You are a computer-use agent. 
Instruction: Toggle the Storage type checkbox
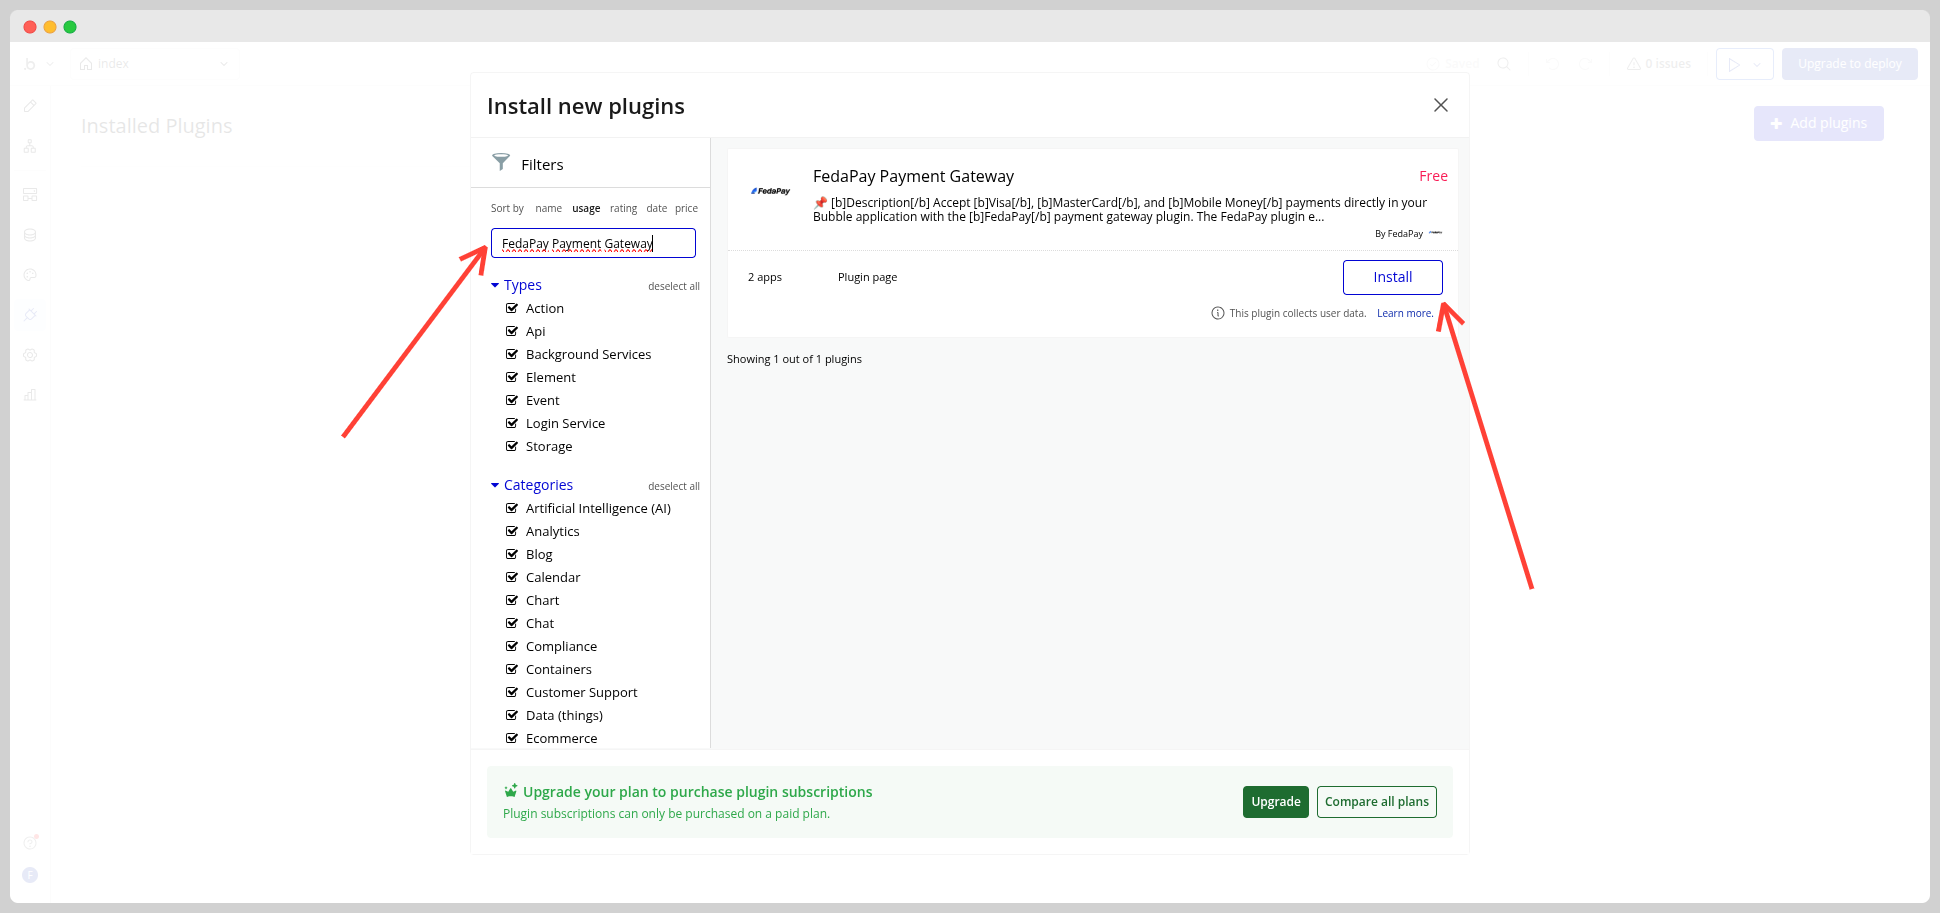pyautogui.click(x=512, y=446)
